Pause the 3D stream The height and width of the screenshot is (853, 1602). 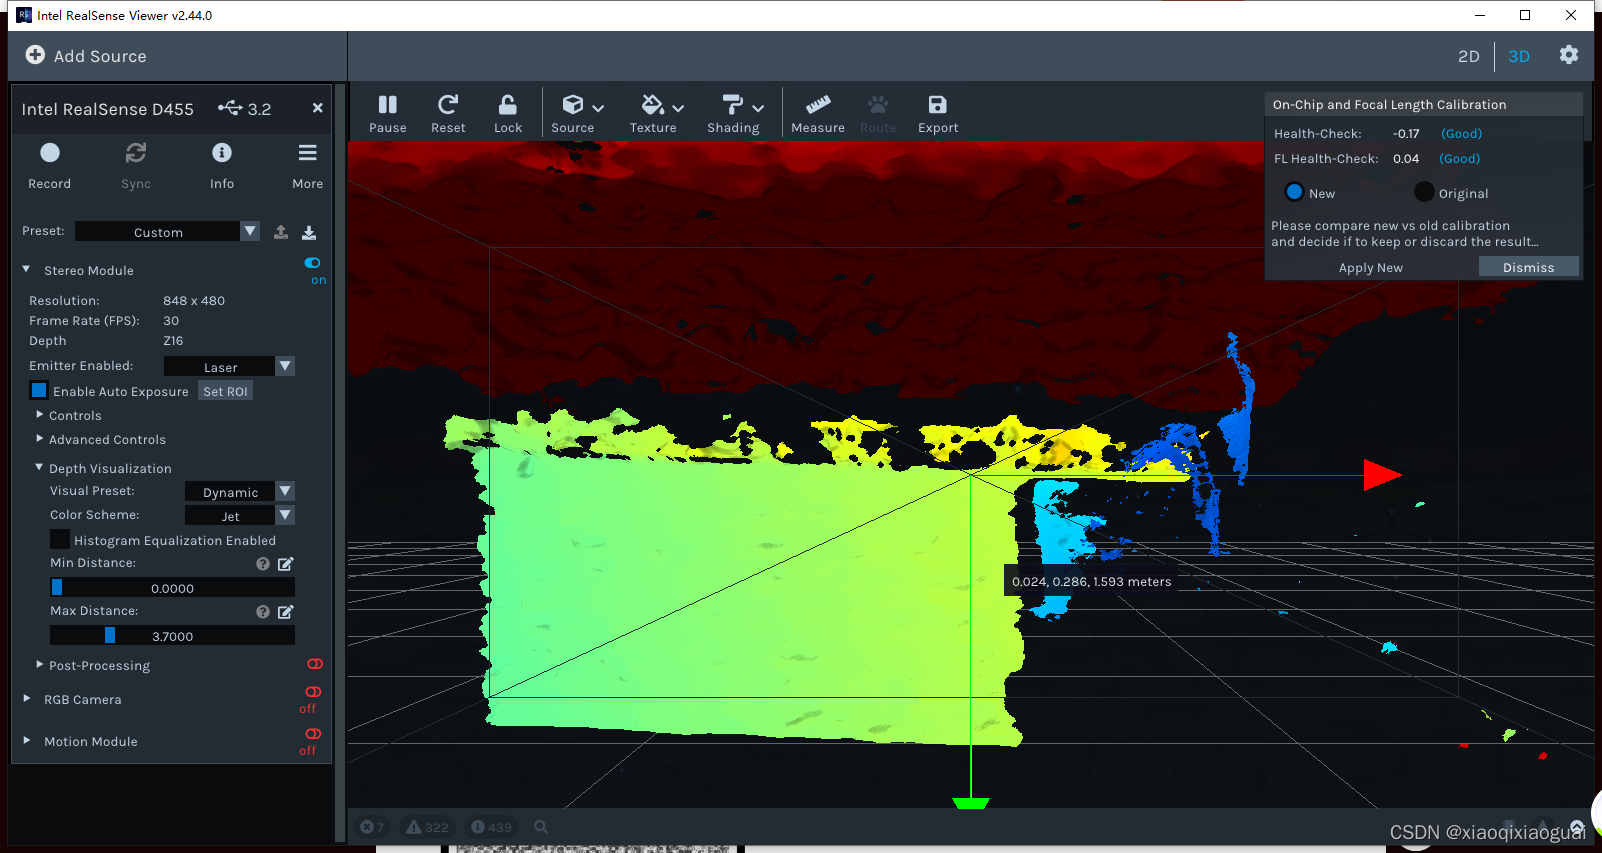tap(388, 105)
